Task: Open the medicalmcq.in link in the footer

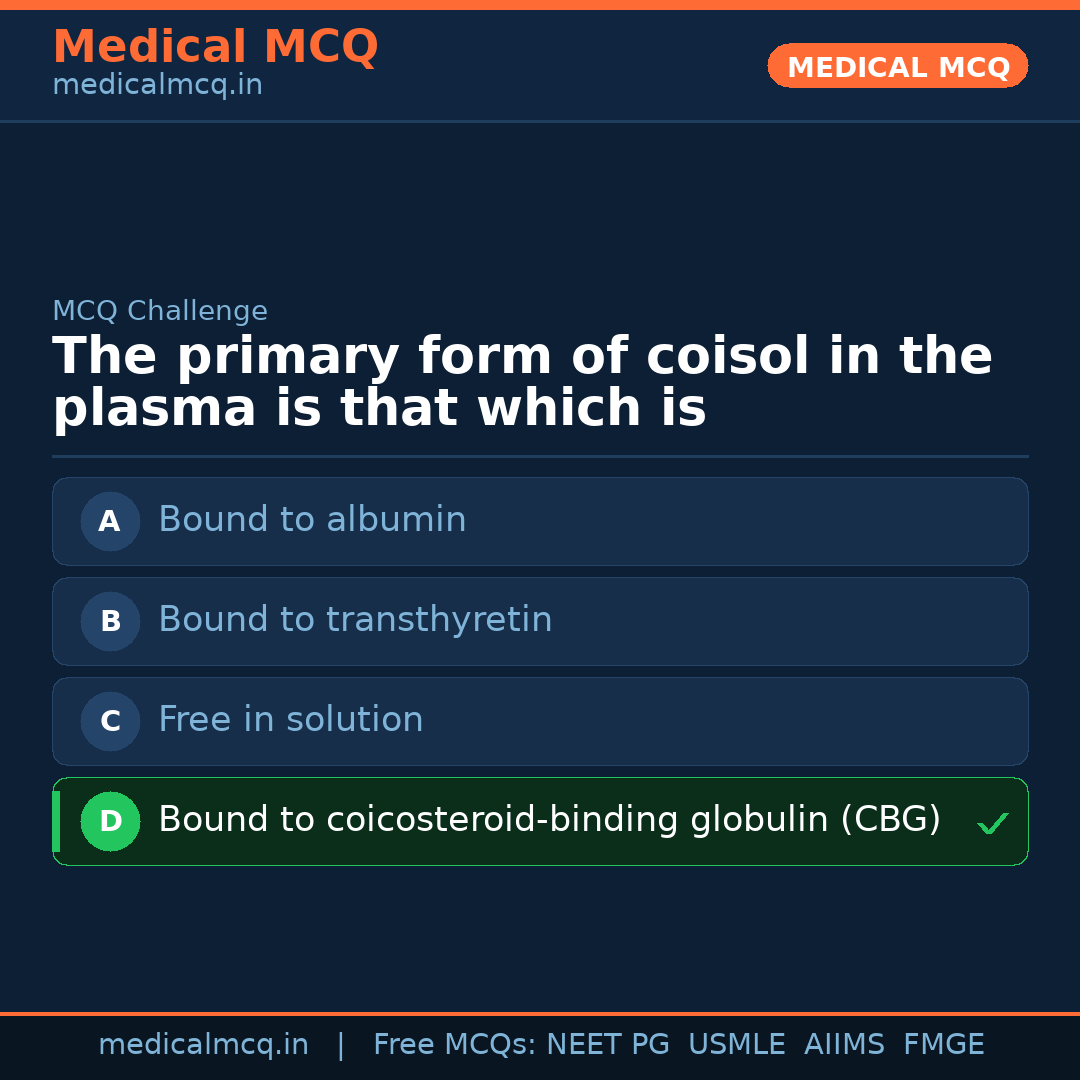Action: coord(203,1045)
